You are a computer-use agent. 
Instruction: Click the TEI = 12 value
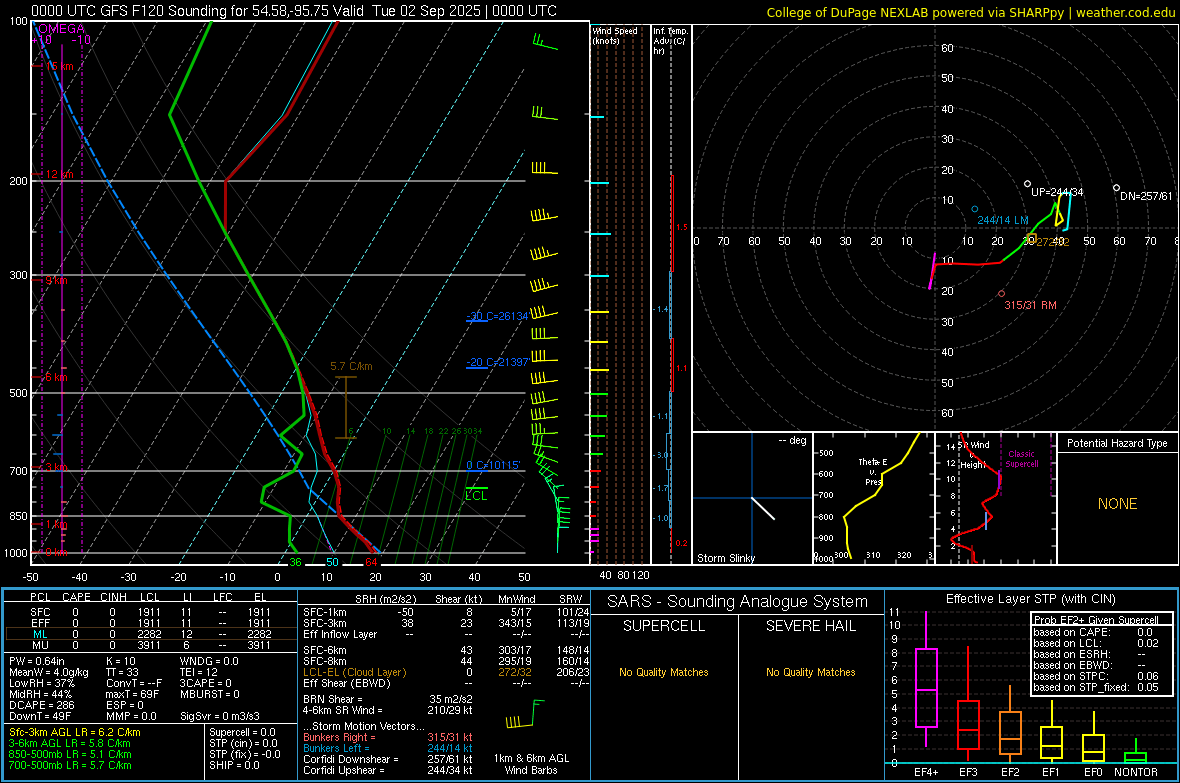click(199, 672)
